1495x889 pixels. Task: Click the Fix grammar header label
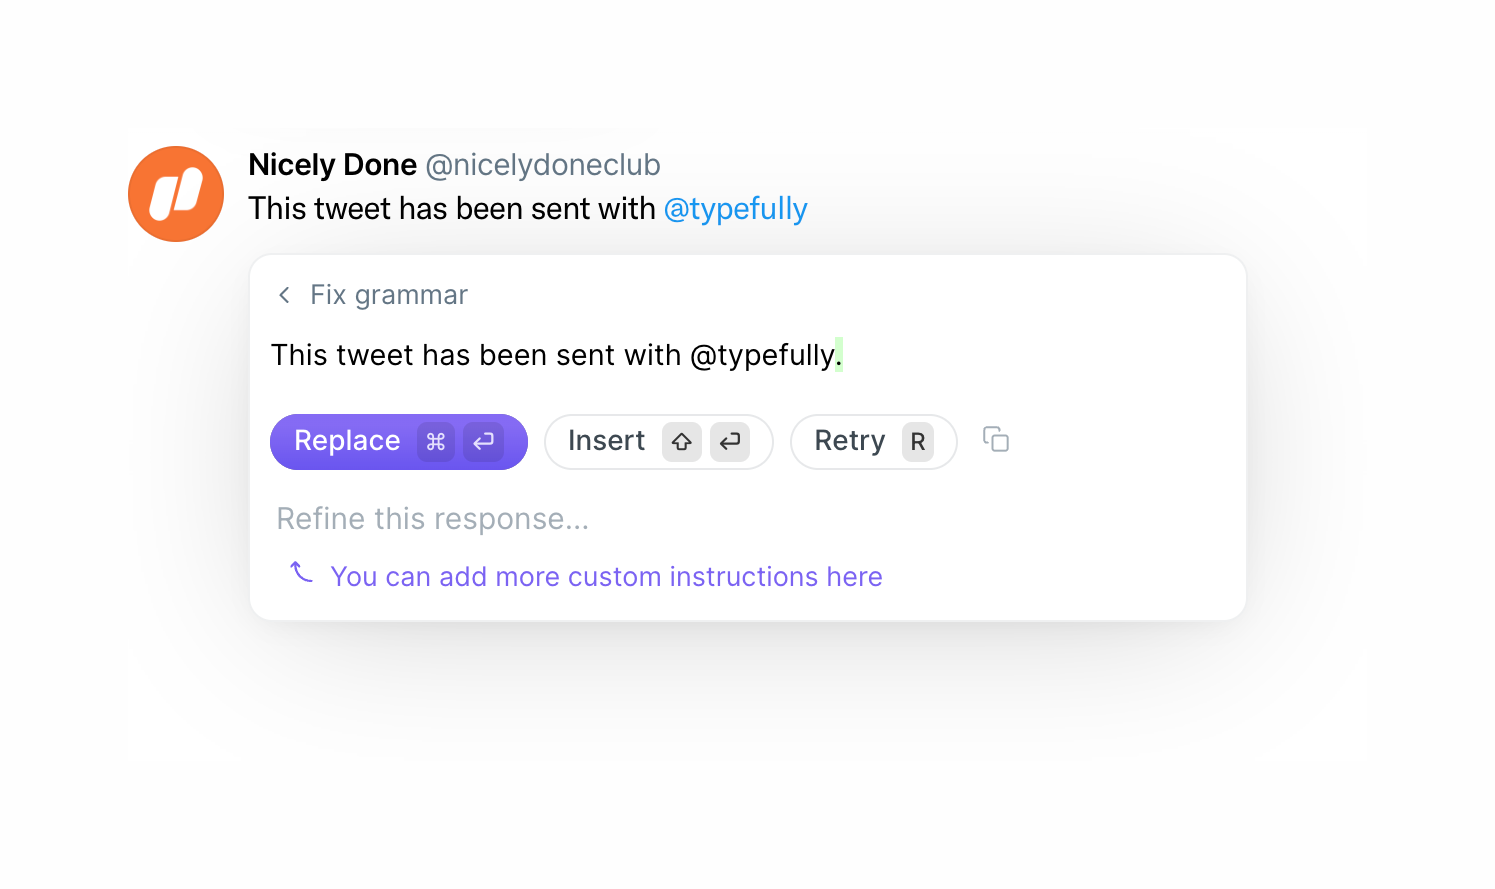389,295
